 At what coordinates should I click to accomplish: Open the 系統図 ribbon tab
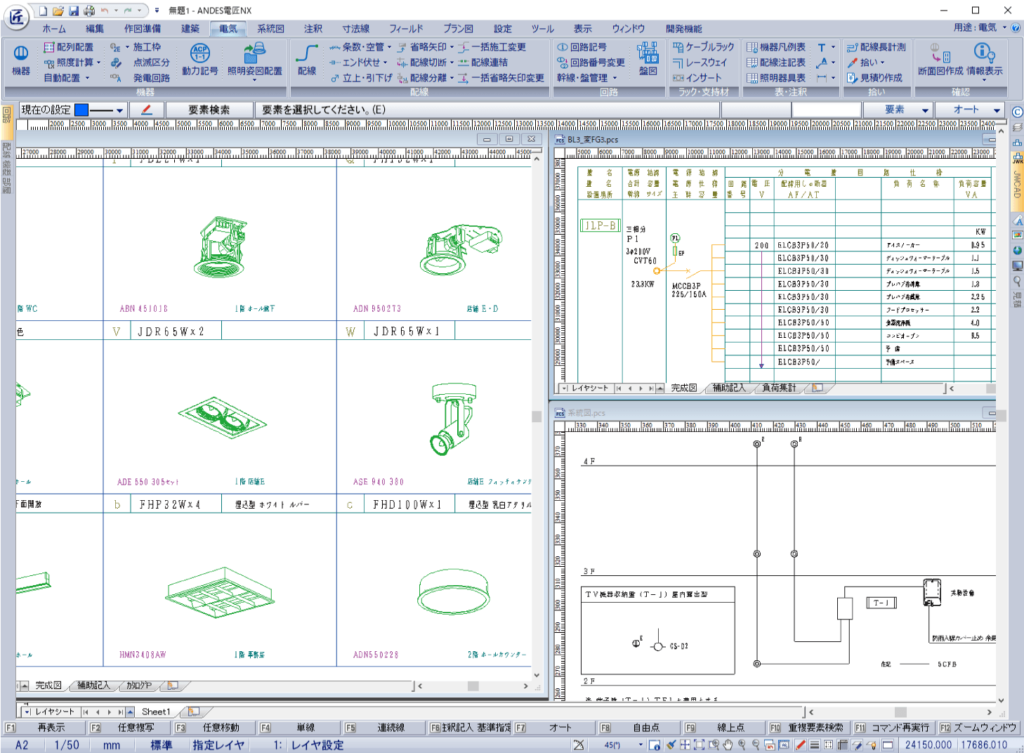(271, 29)
